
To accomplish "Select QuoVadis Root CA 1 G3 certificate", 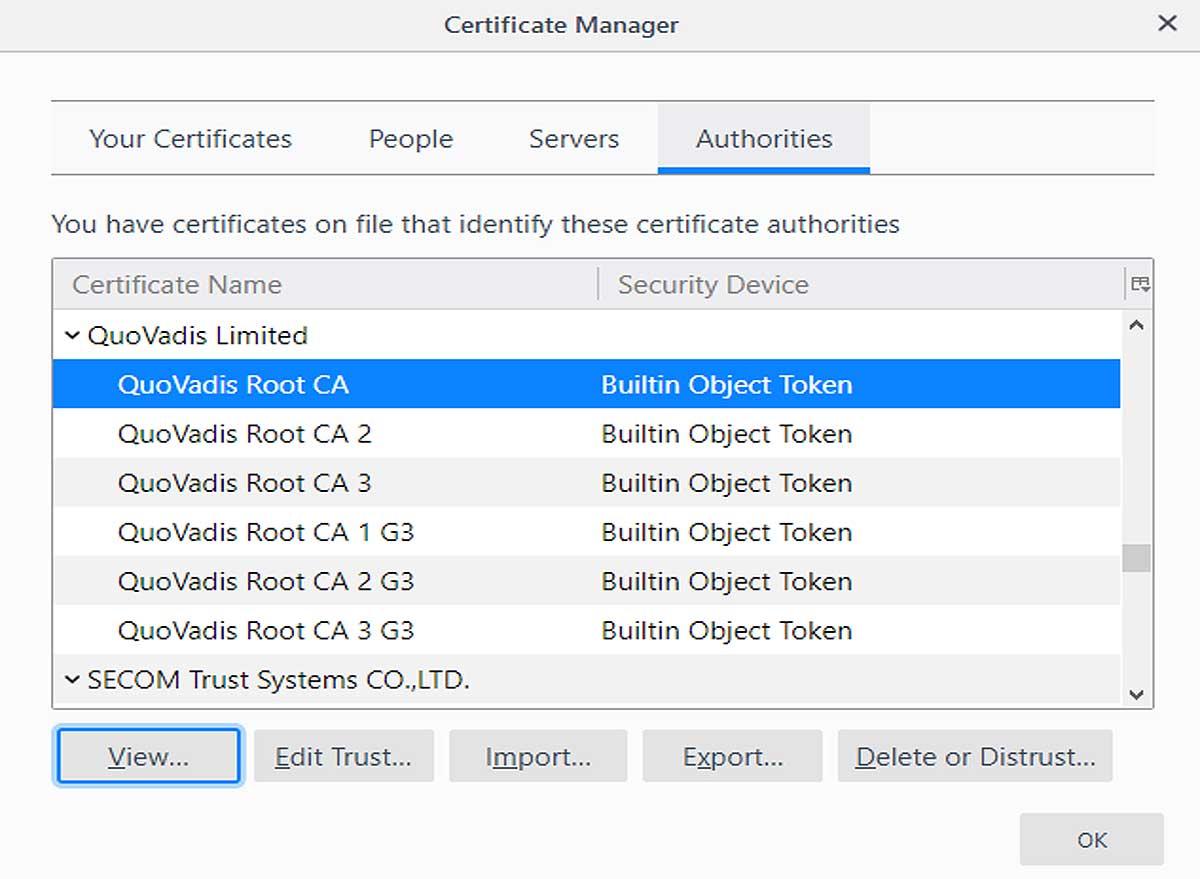I will (586, 532).
